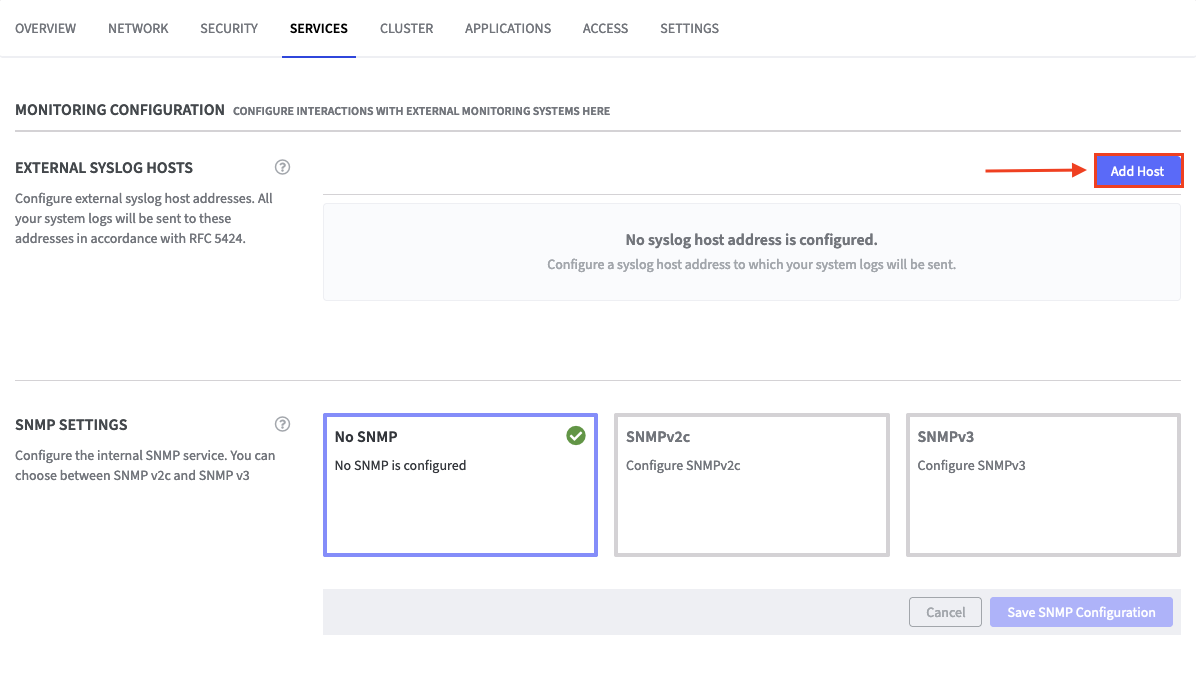The height and width of the screenshot is (683, 1196).
Task: Open the Security tab
Action: pyautogui.click(x=229, y=28)
